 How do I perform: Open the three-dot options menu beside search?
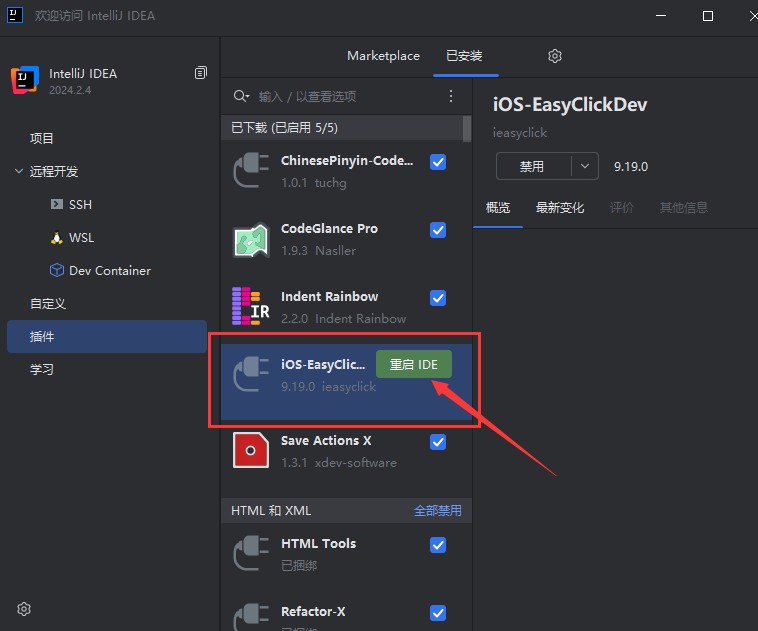click(451, 96)
